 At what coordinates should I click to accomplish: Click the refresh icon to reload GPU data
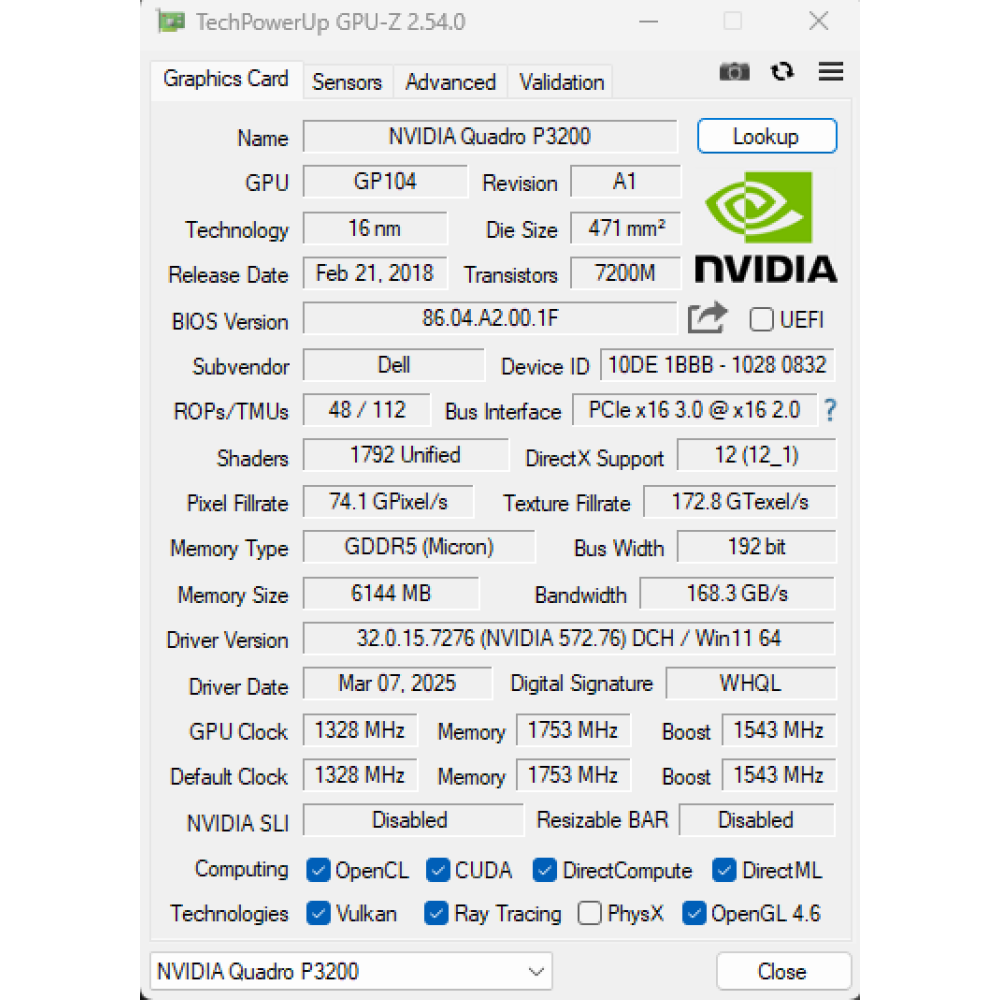pos(782,72)
